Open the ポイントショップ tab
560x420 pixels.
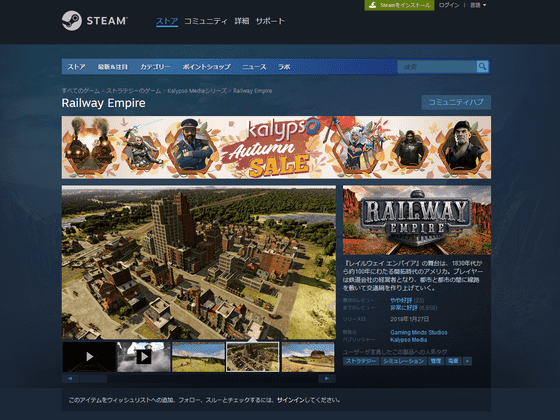pos(206,67)
